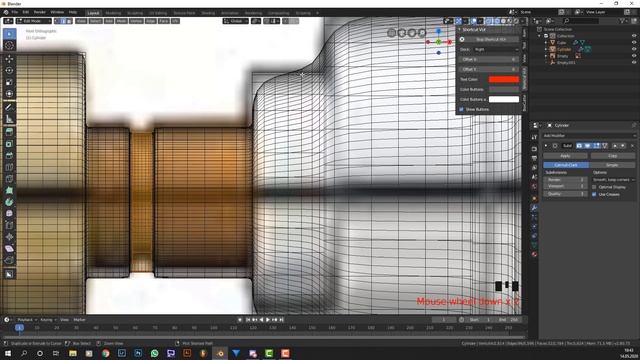Select the Scale tool
This screenshot has height=360, width=640.
(x=9, y=82)
